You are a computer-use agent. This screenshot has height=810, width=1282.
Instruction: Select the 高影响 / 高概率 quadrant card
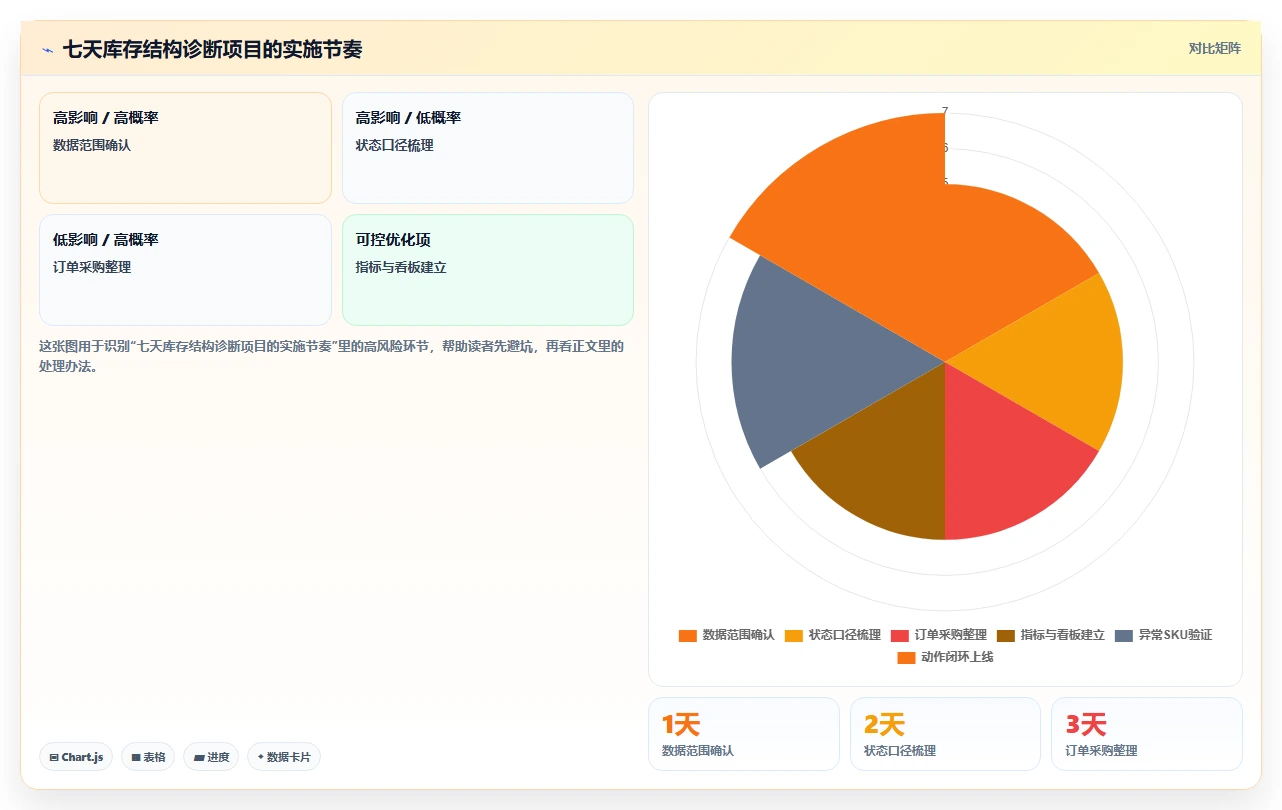(185, 148)
